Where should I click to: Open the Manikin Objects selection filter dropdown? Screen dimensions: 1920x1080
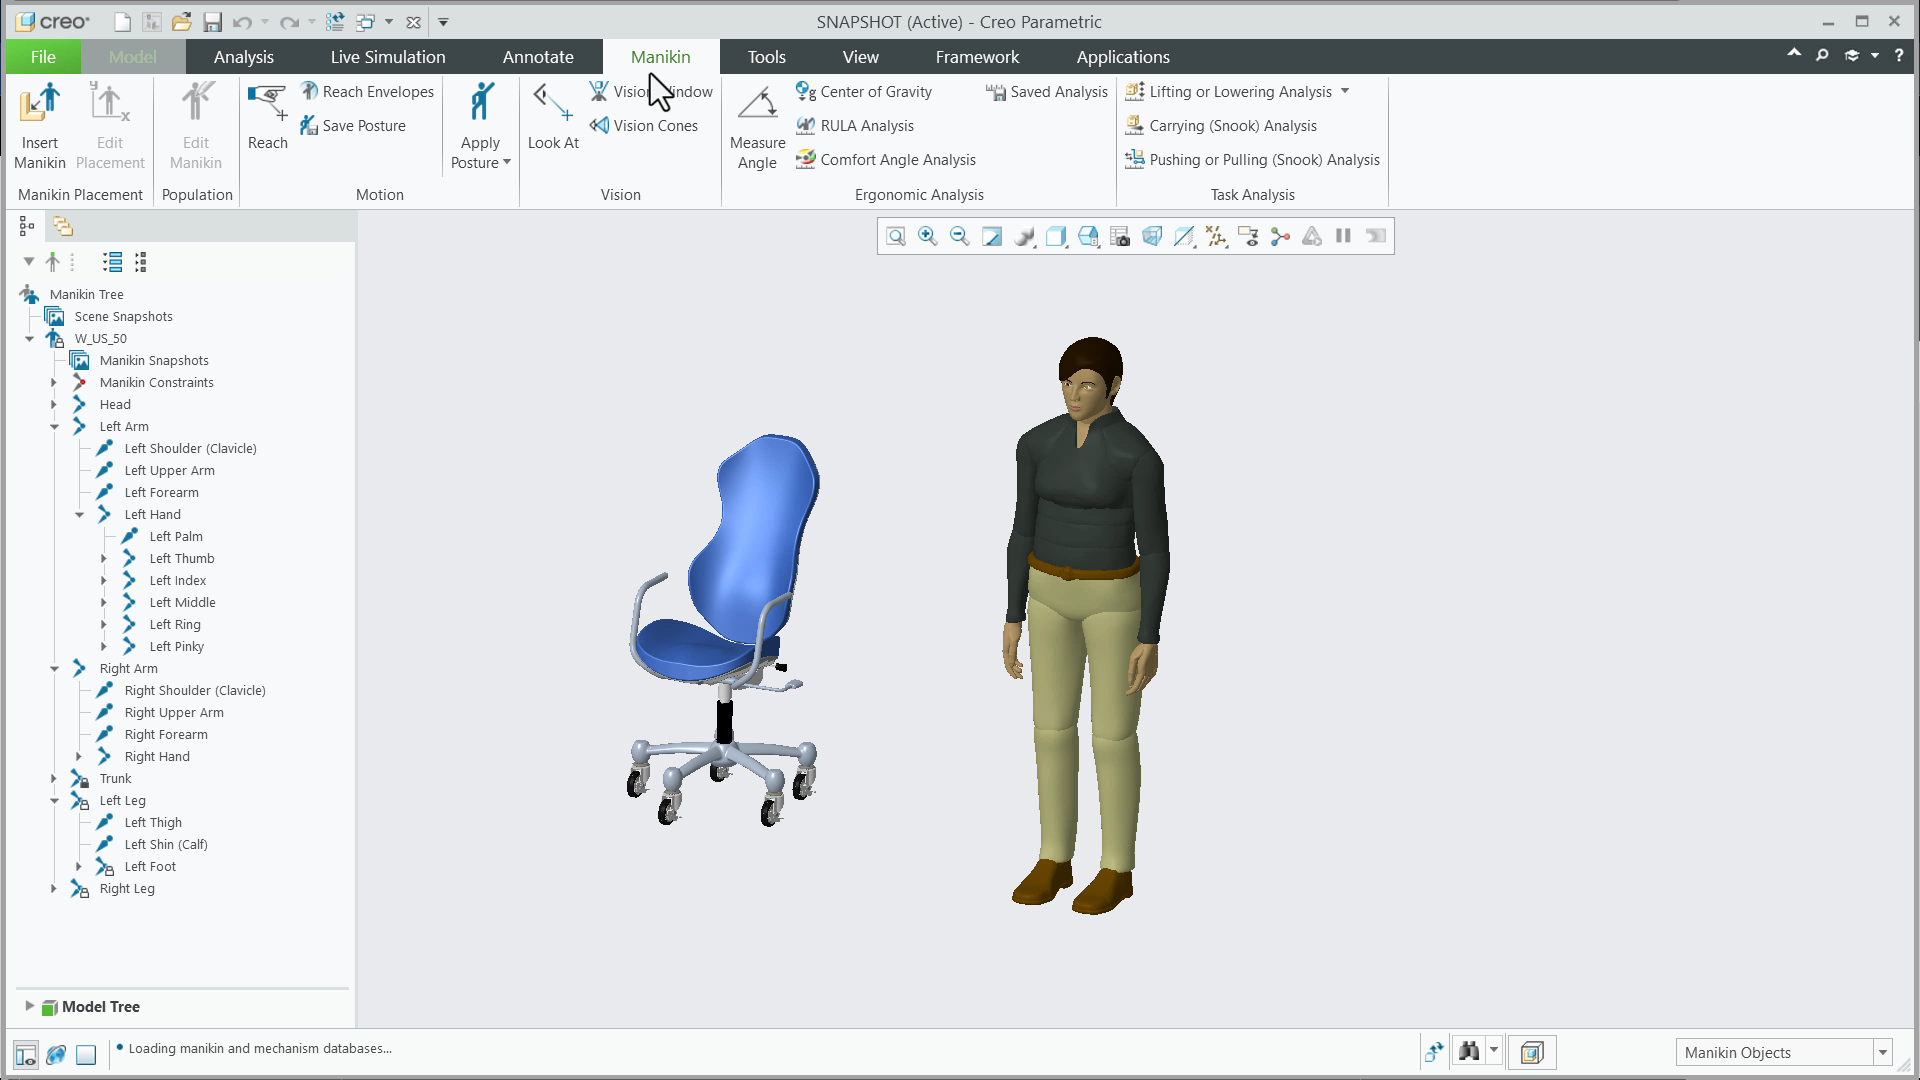[x=1883, y=1052]
